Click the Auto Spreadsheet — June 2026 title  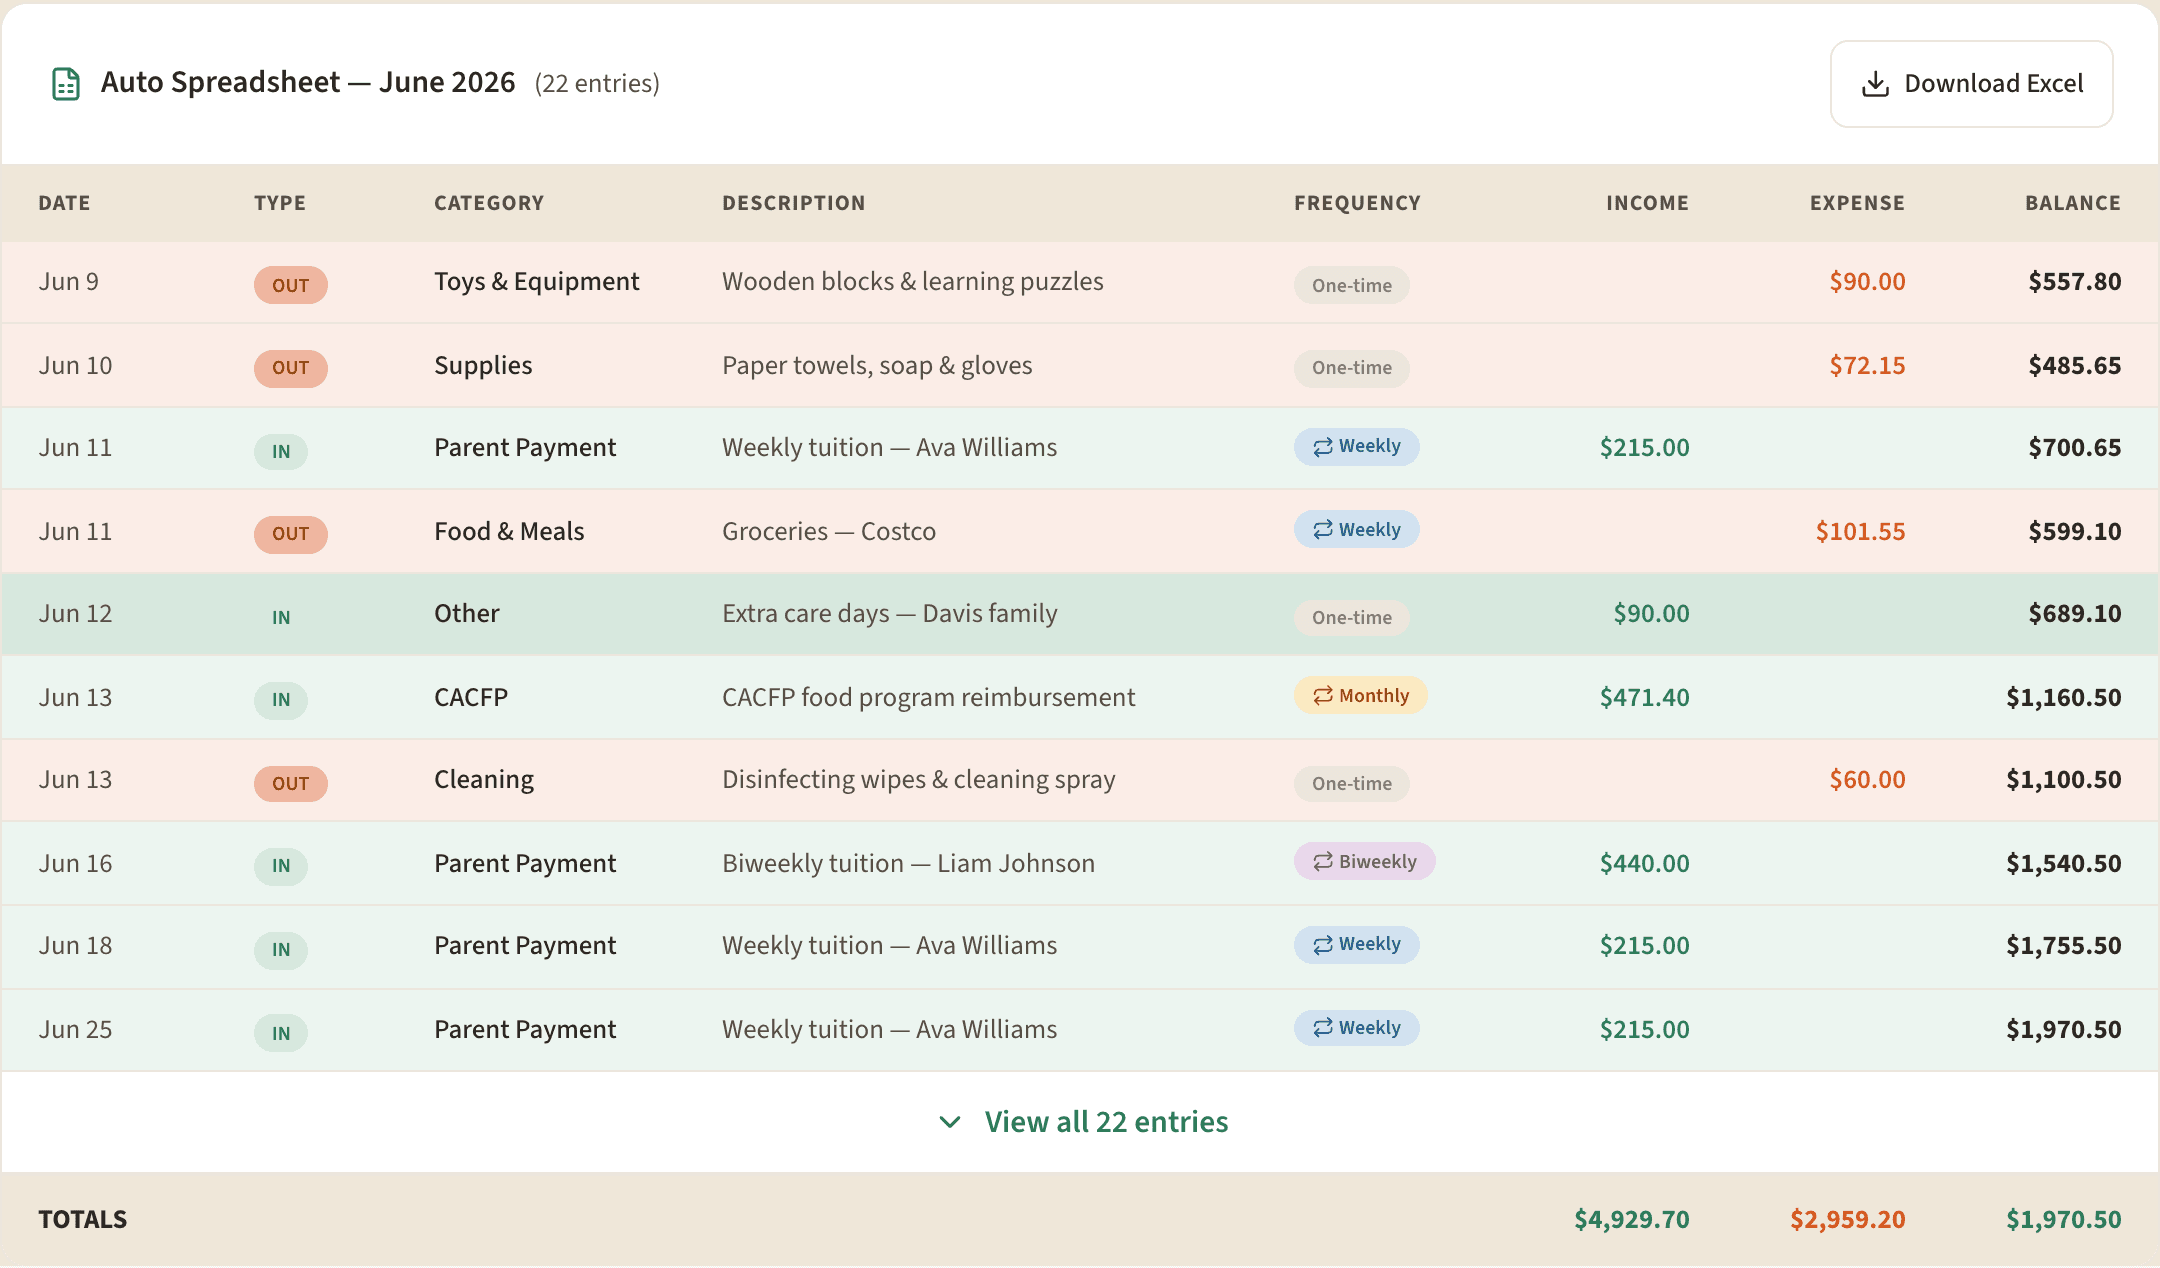pyautogui.click(x=308, y=83)
